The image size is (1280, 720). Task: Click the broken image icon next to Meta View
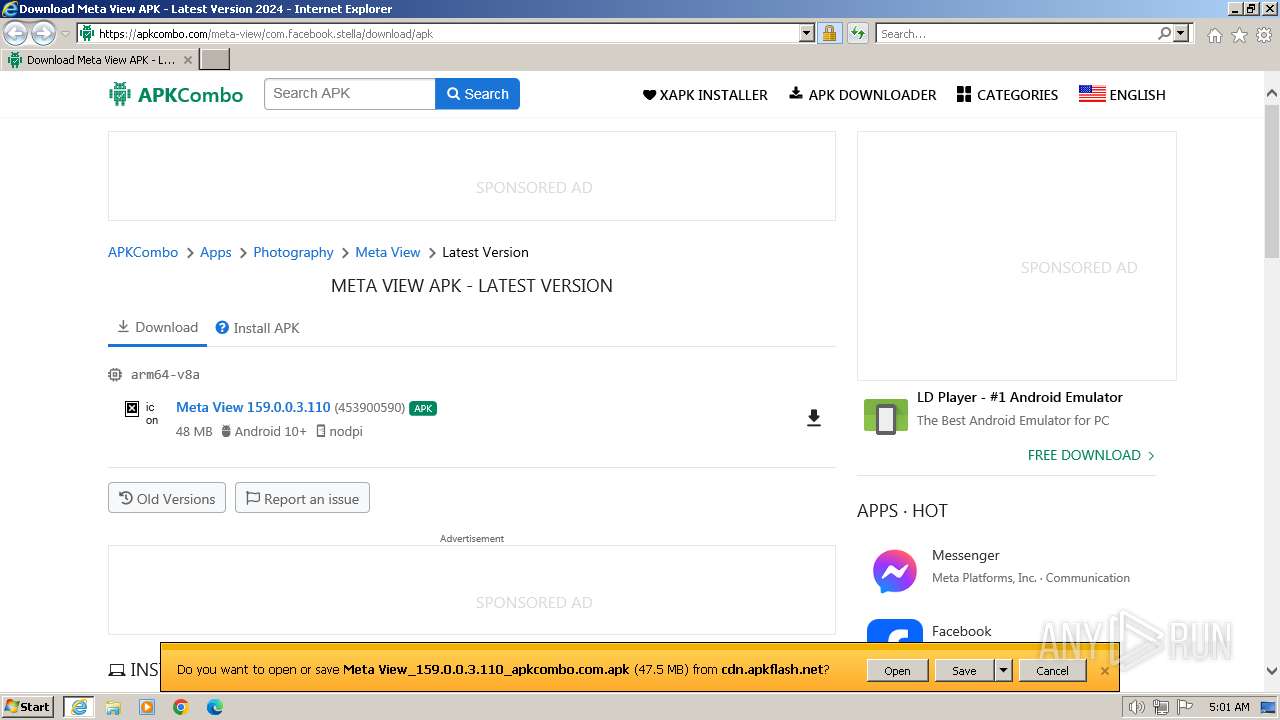131,408
